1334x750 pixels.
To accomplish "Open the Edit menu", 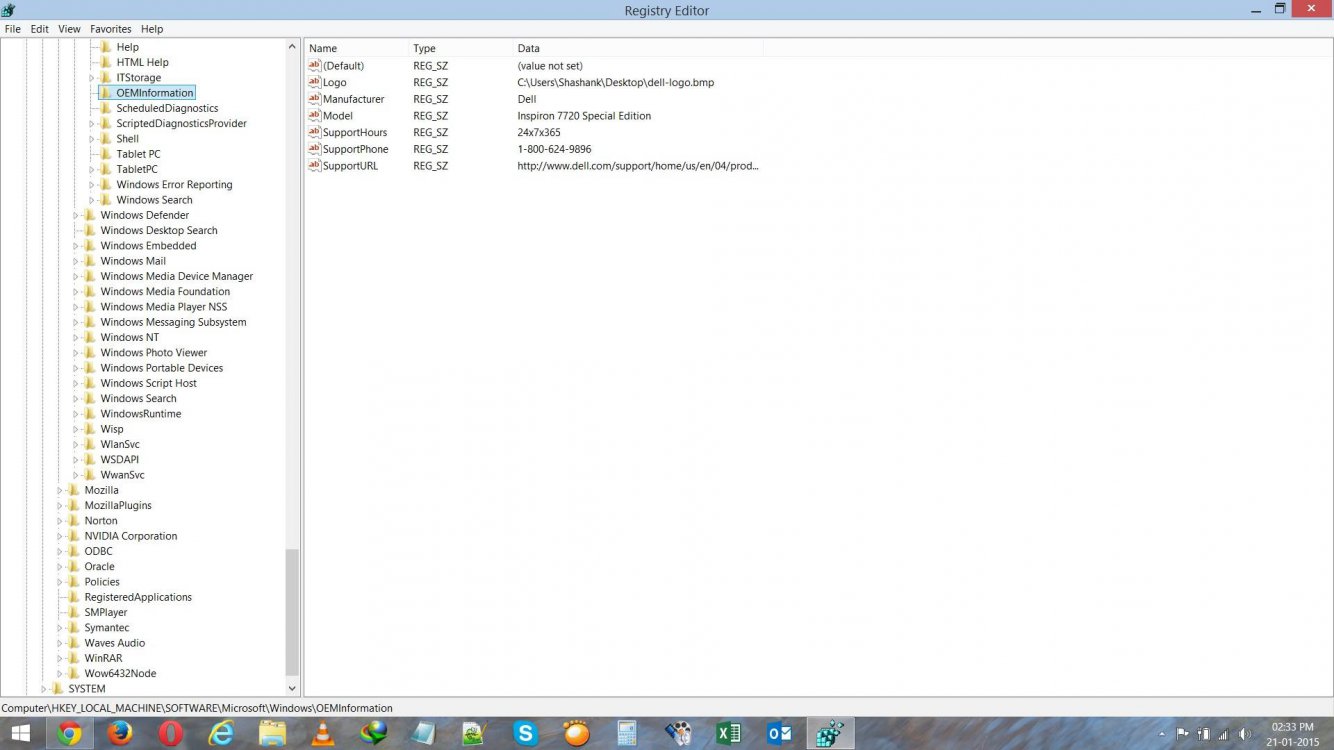I will tap(39, 29).
